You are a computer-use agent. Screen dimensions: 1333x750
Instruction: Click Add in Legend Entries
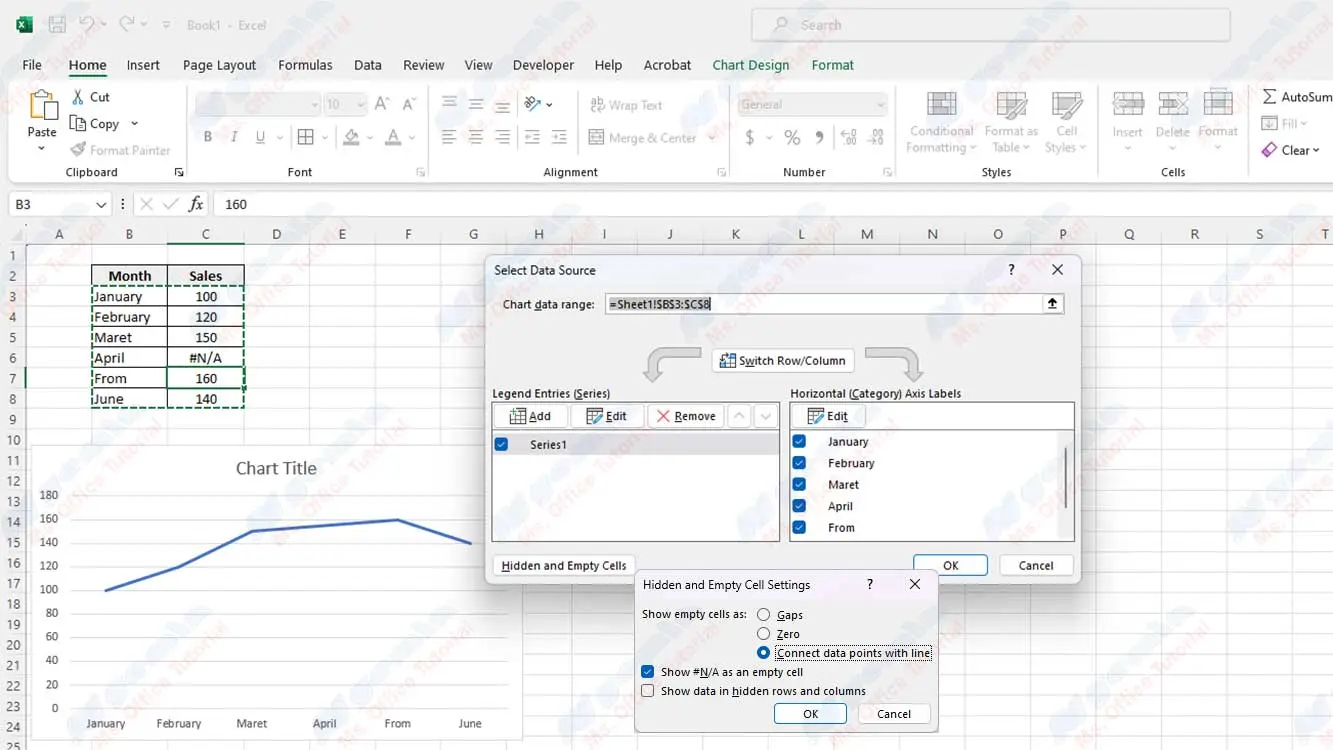coord(530,416)
